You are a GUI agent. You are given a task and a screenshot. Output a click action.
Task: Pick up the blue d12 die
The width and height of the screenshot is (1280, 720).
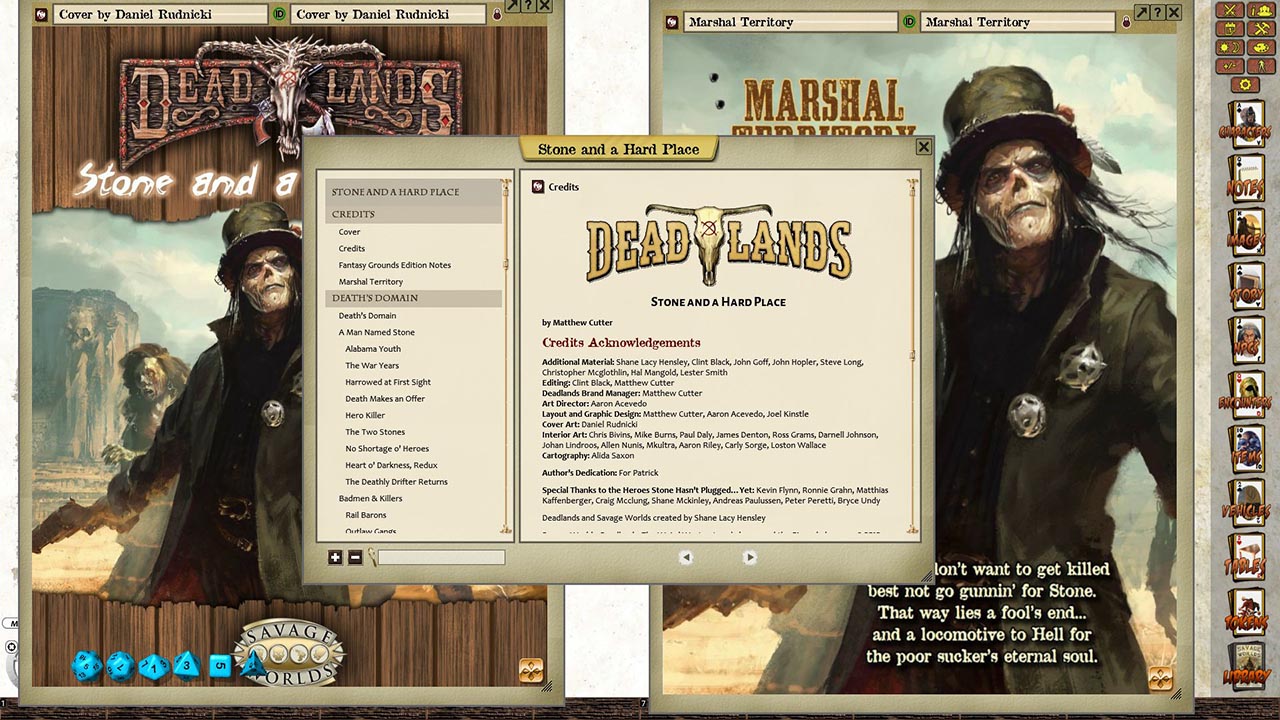point(120,665)
